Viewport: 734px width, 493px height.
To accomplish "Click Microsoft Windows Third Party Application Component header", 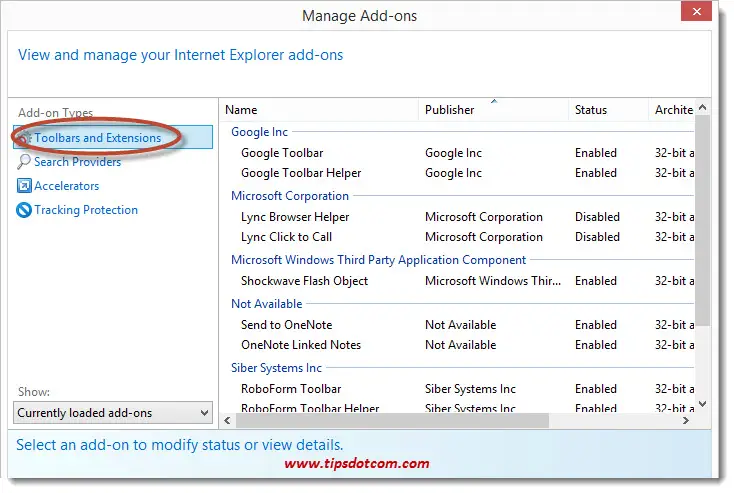I will [x=378, y=260].
